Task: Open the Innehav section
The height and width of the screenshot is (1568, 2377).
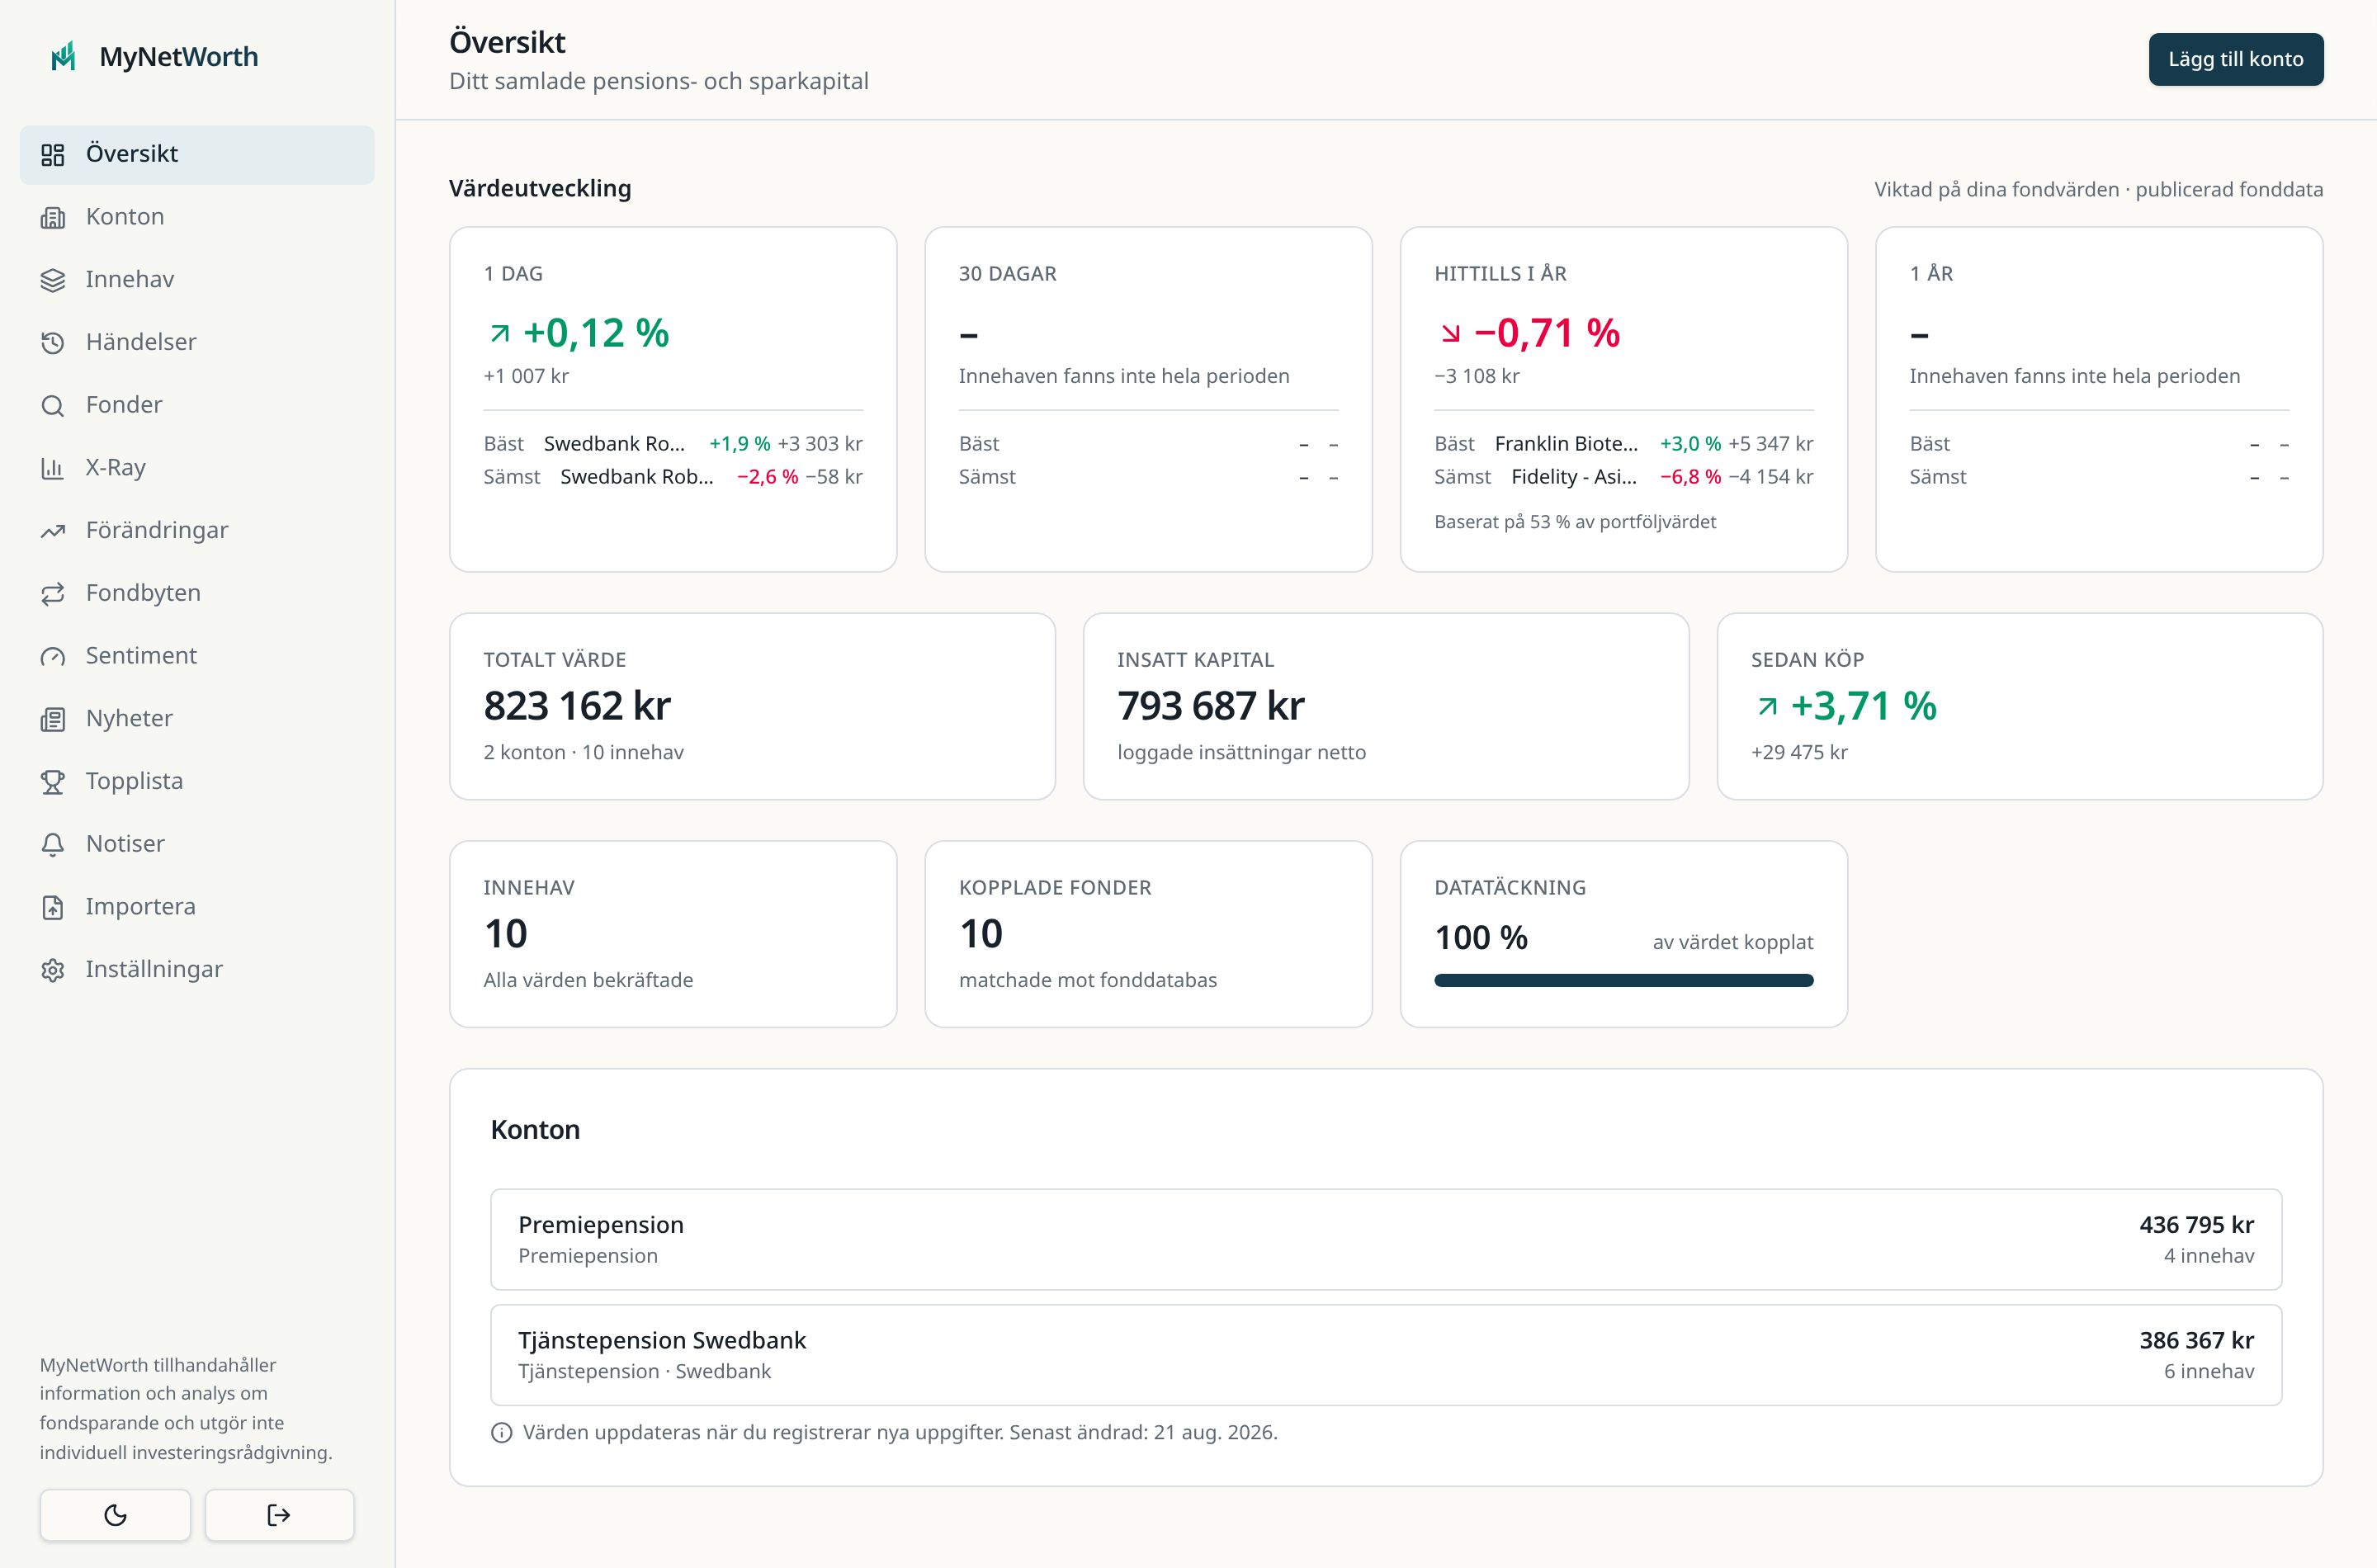Action: pyautogui.click(x=197, y=280)
